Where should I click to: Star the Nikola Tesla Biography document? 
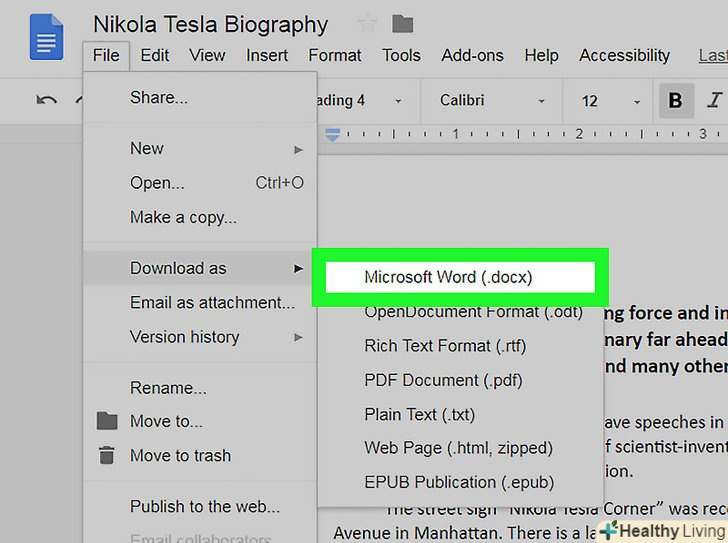(368, 23)
